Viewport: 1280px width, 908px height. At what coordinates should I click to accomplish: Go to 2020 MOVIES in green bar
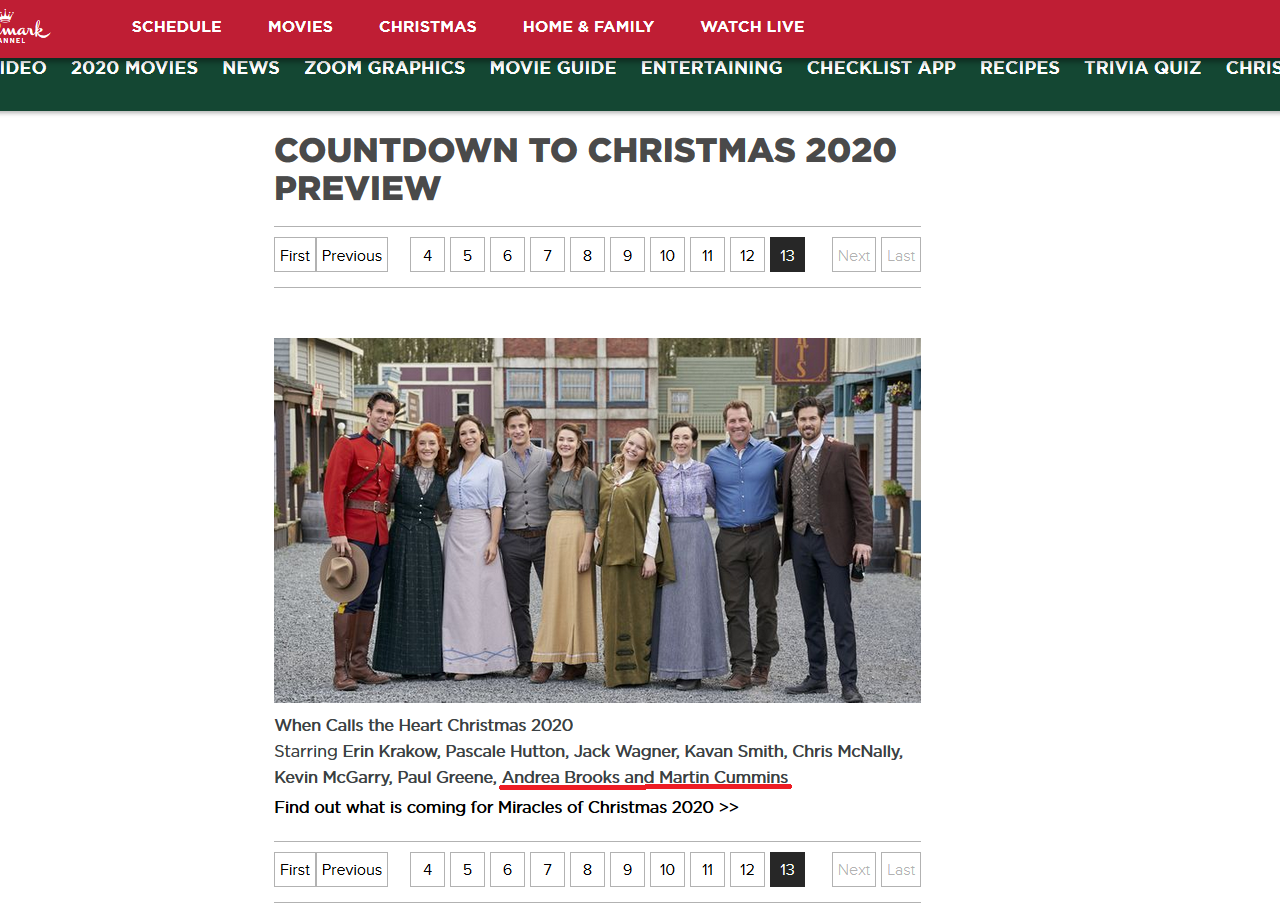click(134, 68)
